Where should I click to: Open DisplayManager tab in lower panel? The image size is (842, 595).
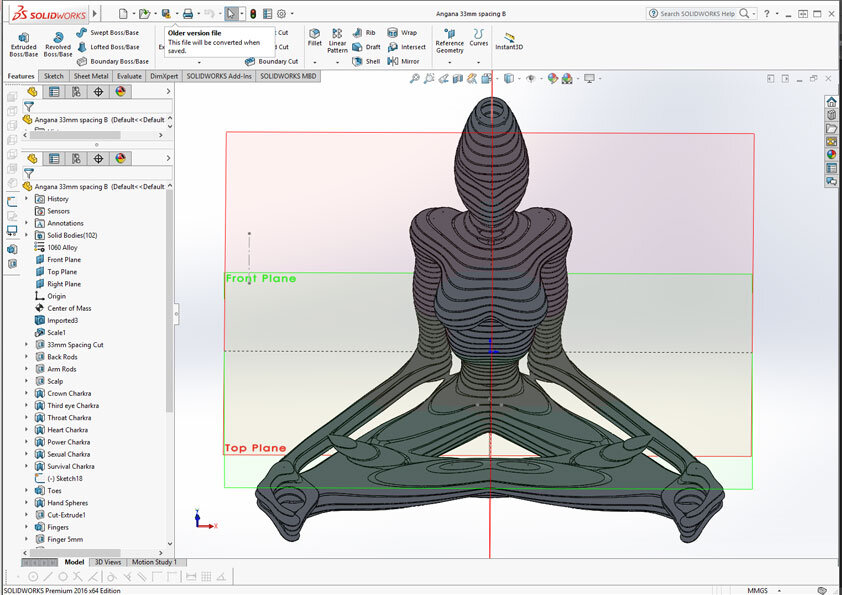point(120,158)
